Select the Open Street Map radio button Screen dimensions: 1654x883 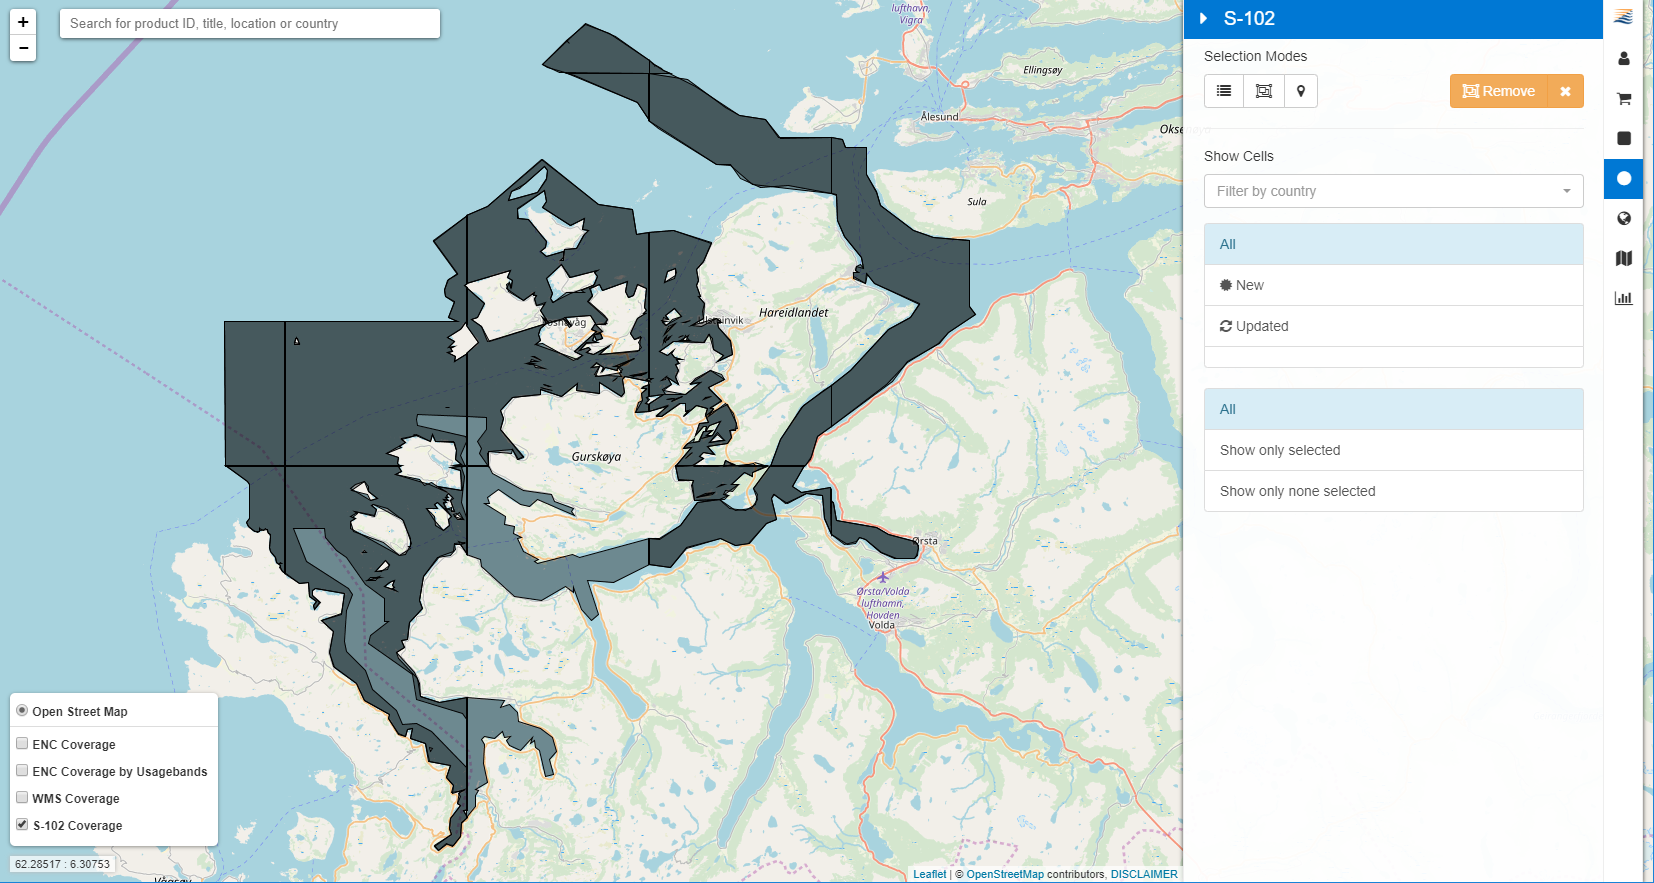[22, 711]
